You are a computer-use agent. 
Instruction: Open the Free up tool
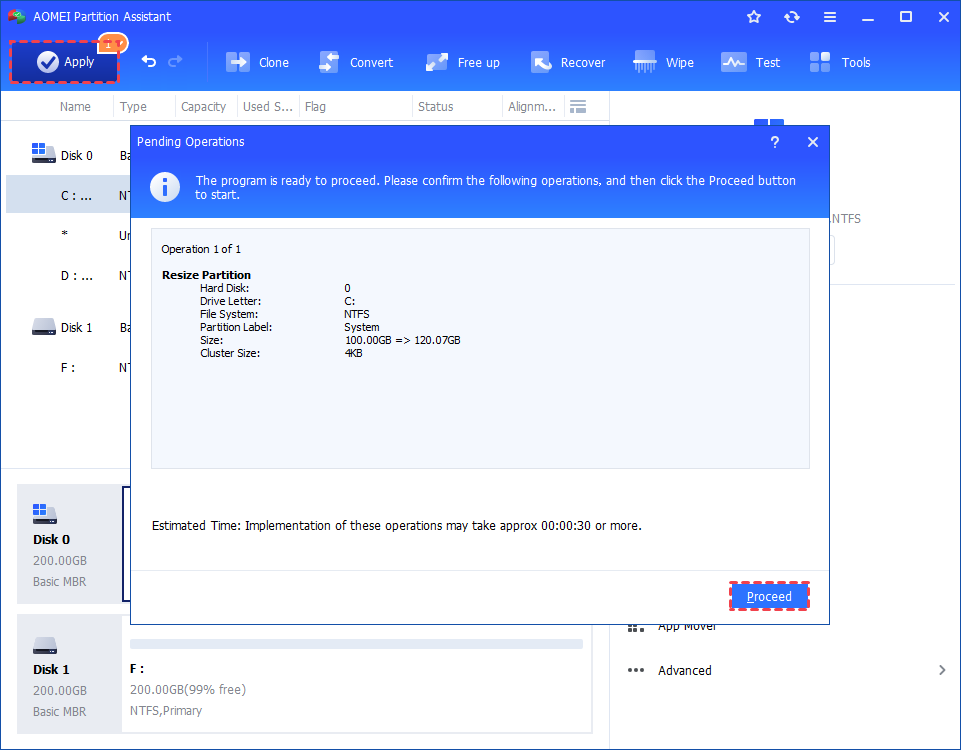tap(463, 62)
